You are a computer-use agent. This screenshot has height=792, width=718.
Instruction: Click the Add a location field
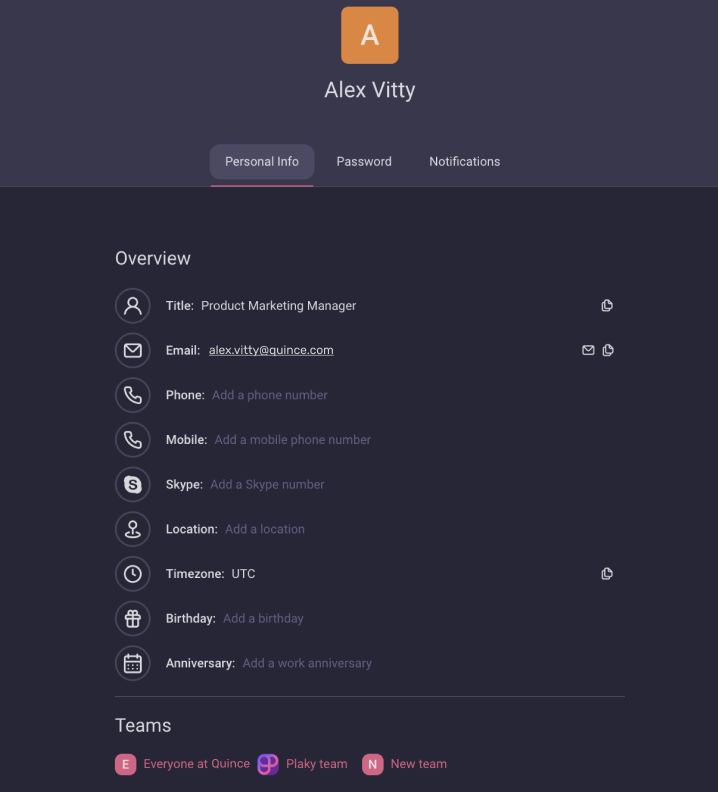tap(265, 529)
